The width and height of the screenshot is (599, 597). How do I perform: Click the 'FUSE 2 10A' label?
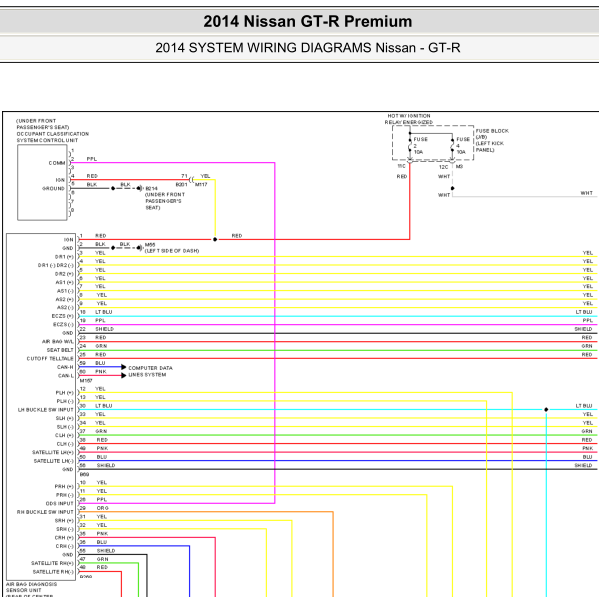tap(420, 146)
